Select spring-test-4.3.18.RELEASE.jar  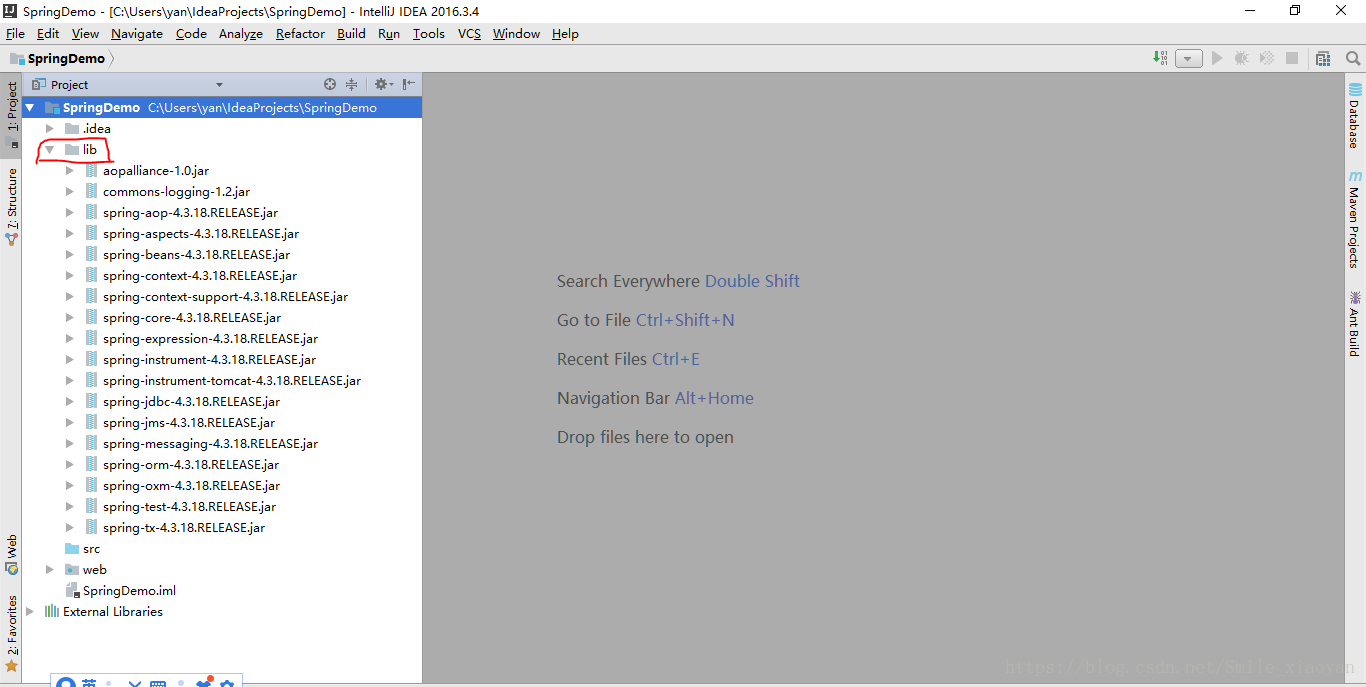[x=189, y=506]
